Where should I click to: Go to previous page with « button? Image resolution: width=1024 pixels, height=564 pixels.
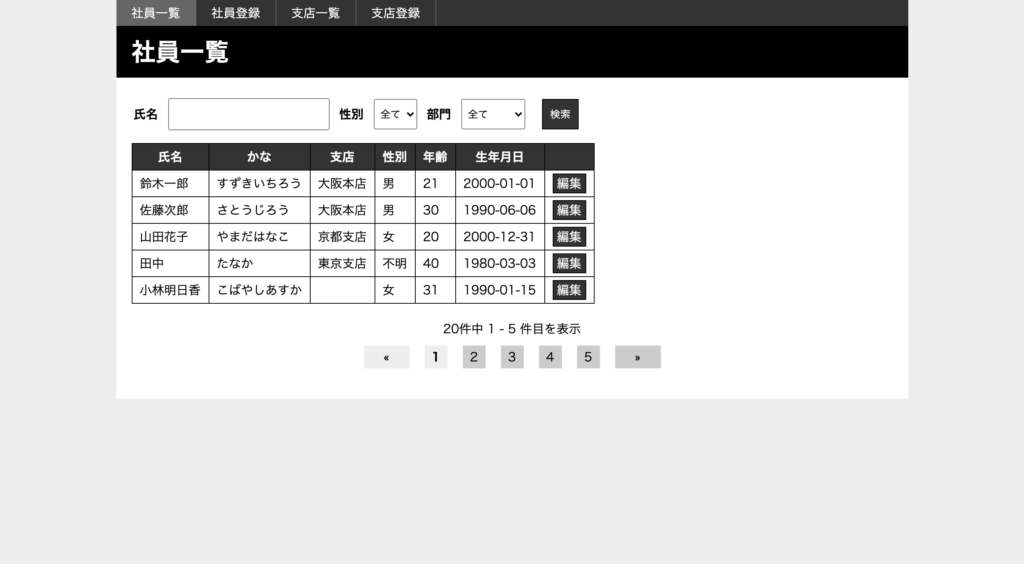(x=386, y=357)
